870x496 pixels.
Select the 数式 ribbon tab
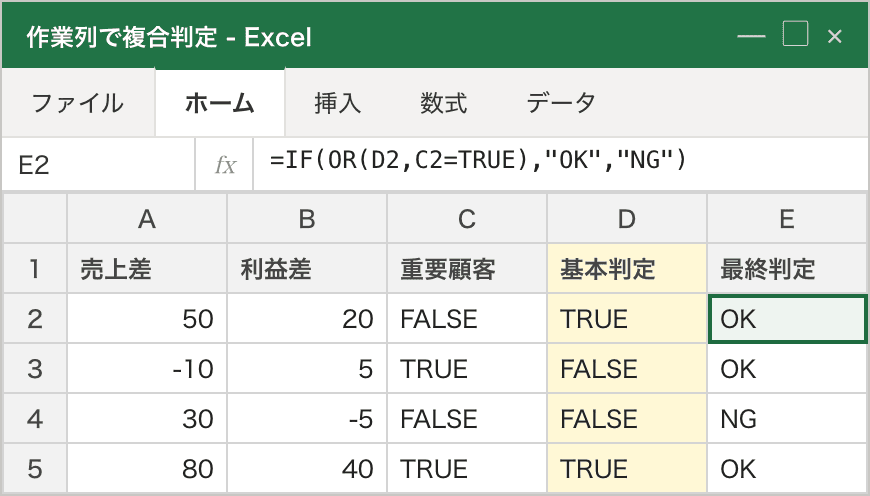pos(443,103)
